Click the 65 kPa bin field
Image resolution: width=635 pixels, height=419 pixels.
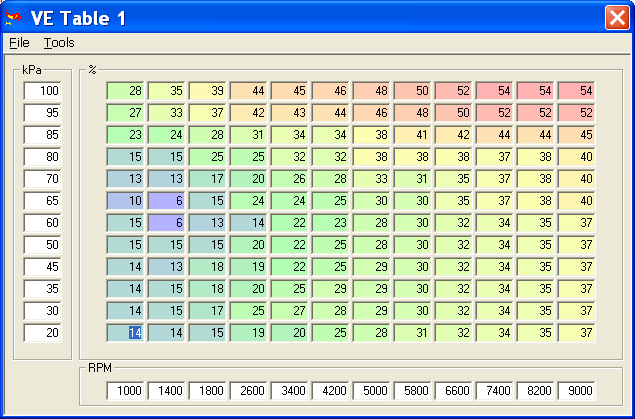[x=44, y=201]
